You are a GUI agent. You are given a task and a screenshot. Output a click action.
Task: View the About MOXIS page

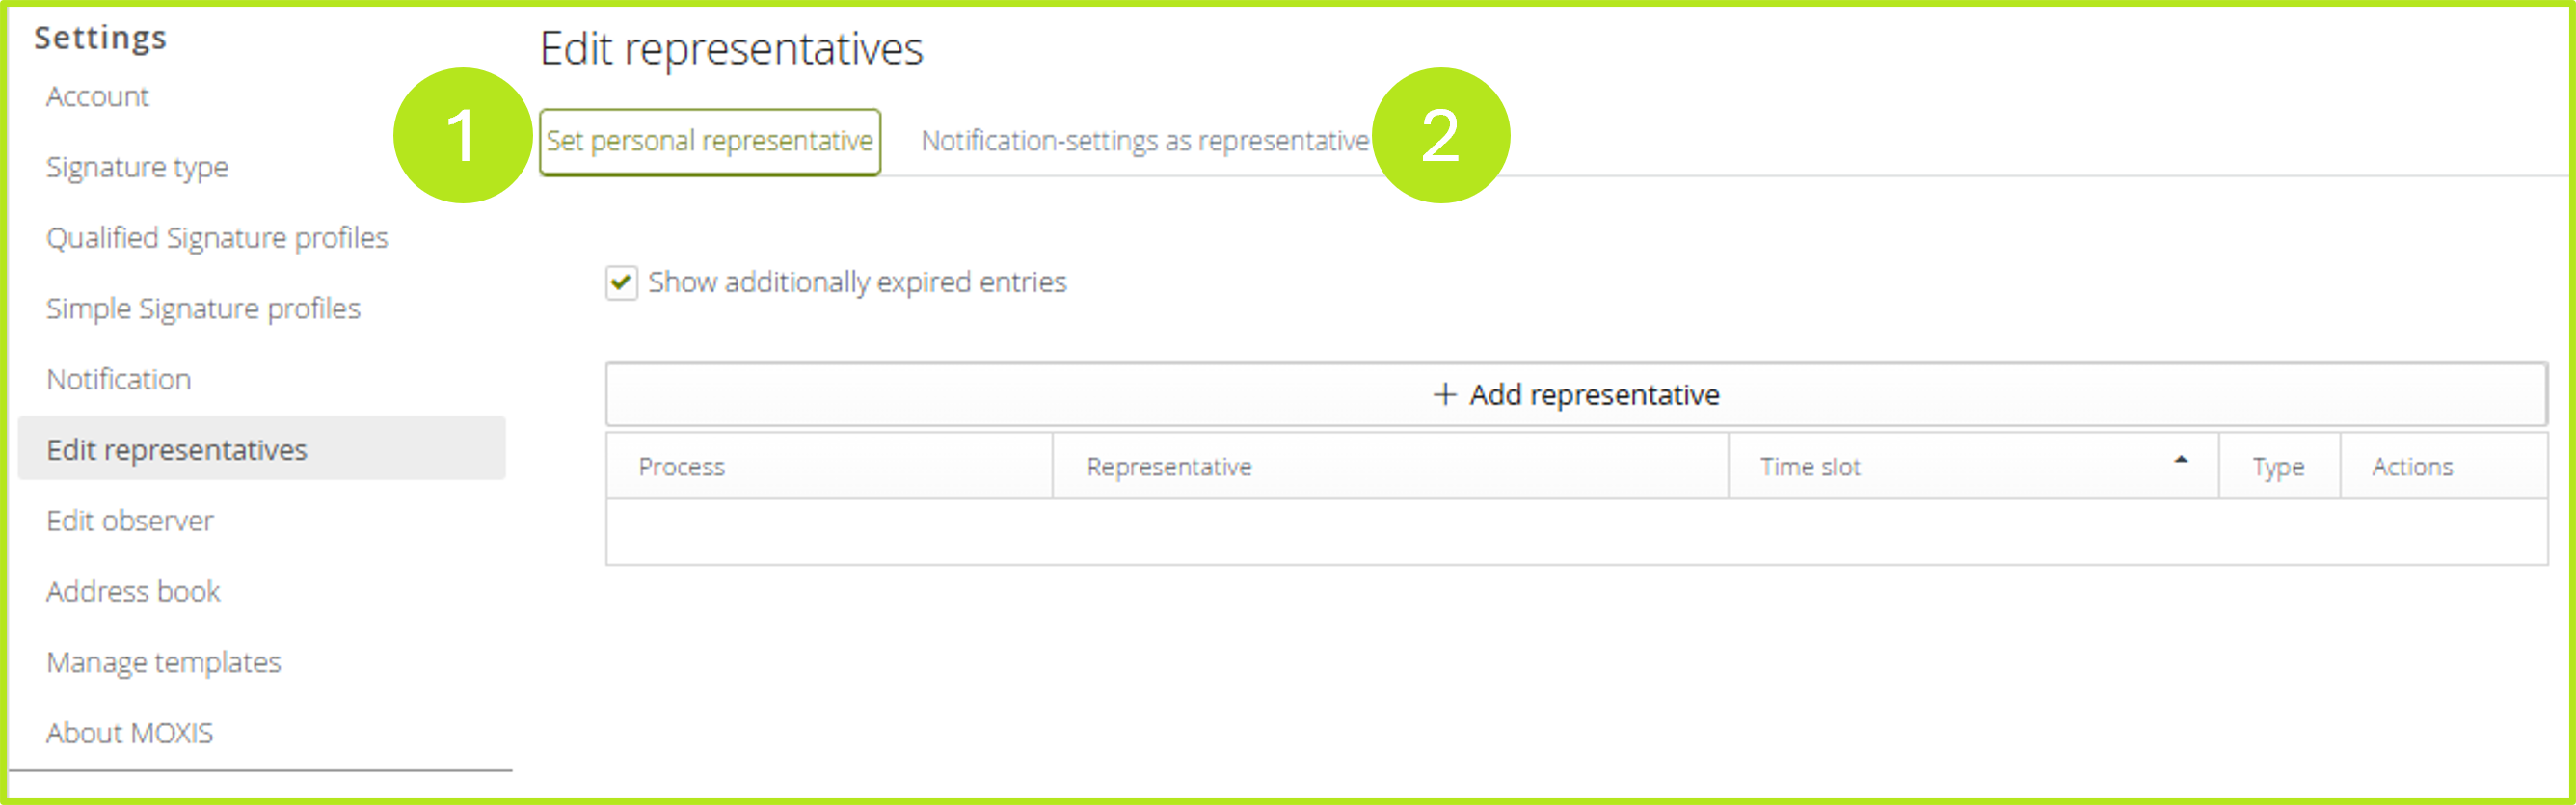point(129,732)
